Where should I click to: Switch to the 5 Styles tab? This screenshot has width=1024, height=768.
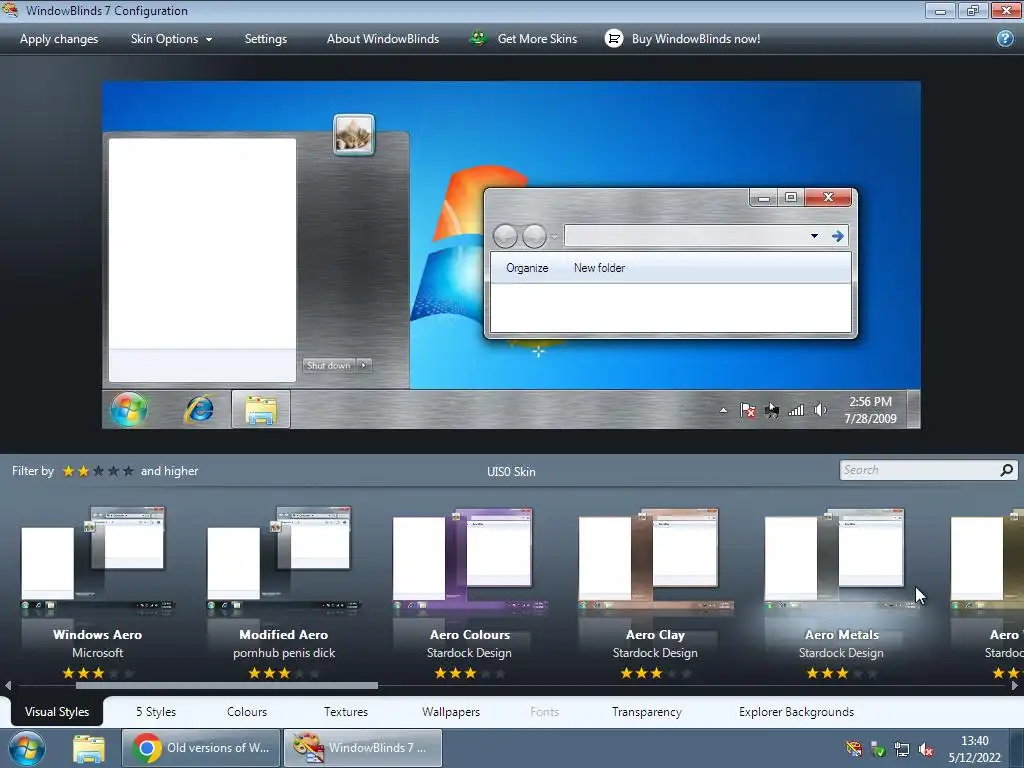[x=155, y=712]
